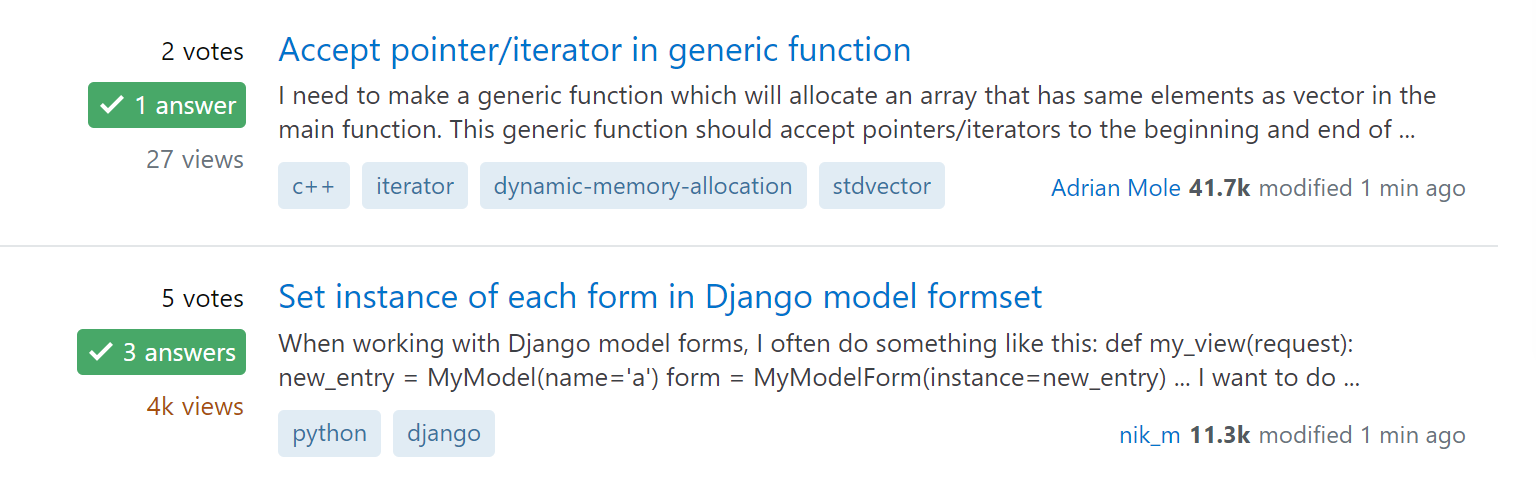Click the green "1 answer" badge

(167, 105)
